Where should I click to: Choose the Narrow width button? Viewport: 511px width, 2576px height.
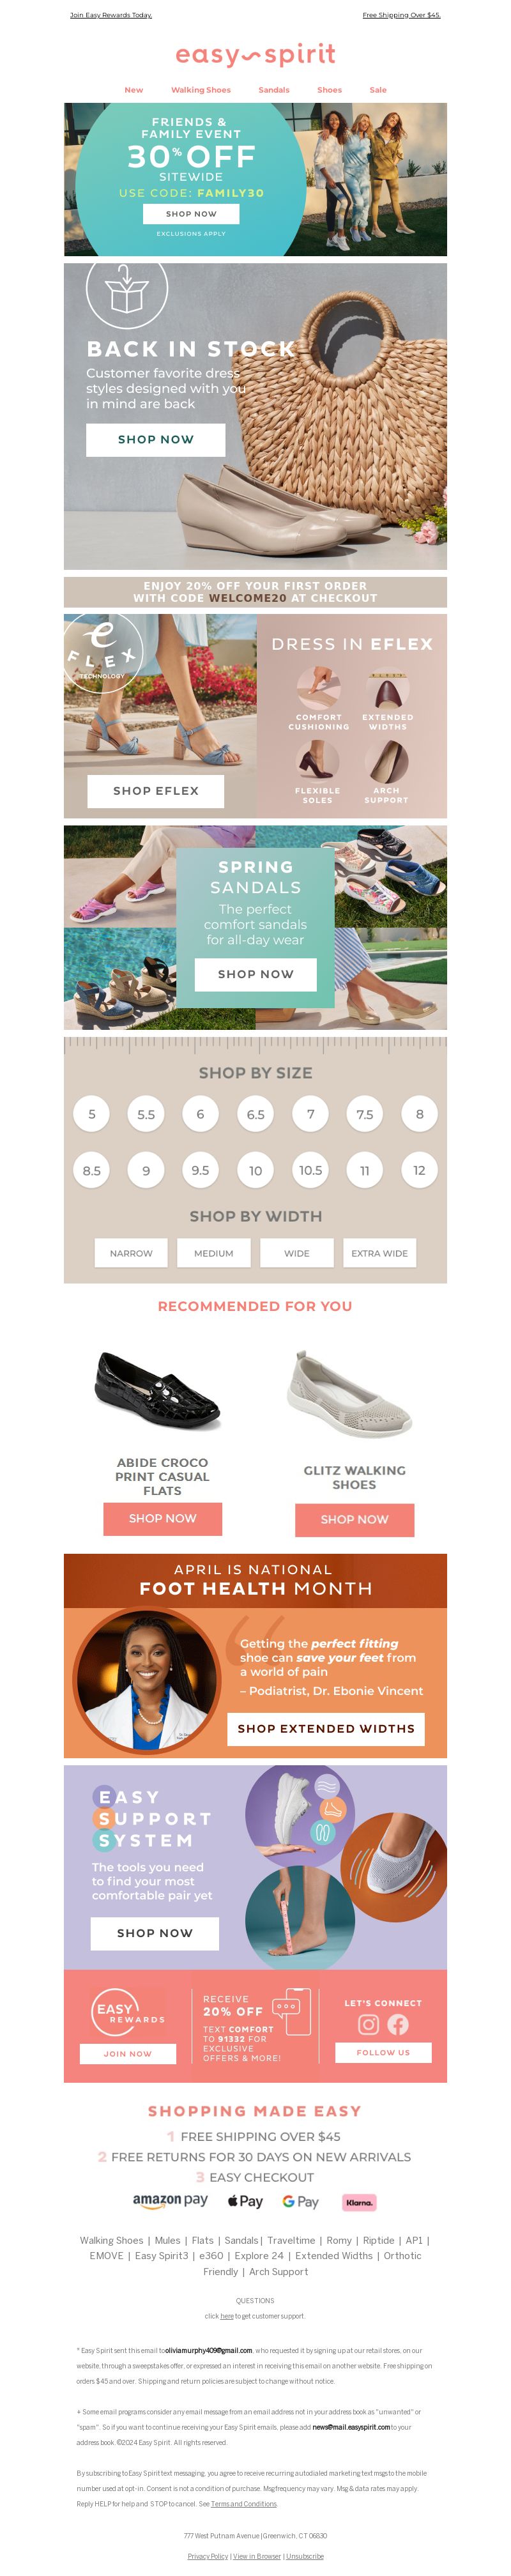131,1253
